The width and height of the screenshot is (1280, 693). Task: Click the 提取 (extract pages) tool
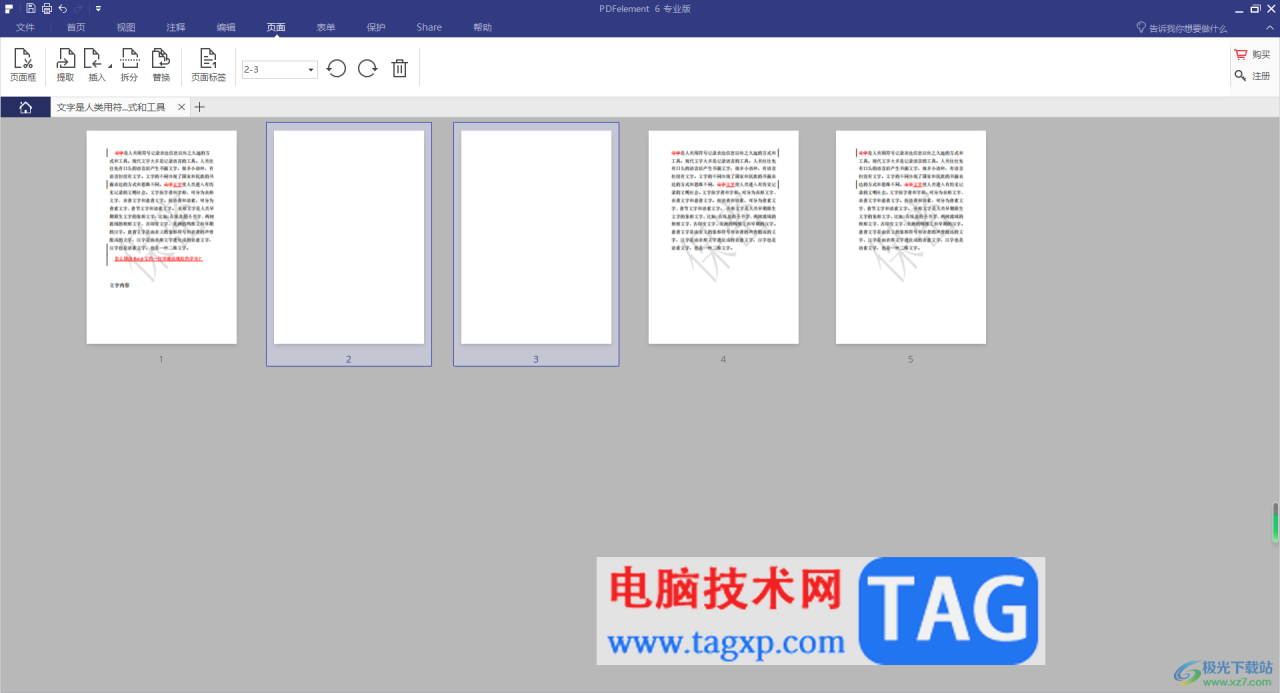[x=65, y=66]
